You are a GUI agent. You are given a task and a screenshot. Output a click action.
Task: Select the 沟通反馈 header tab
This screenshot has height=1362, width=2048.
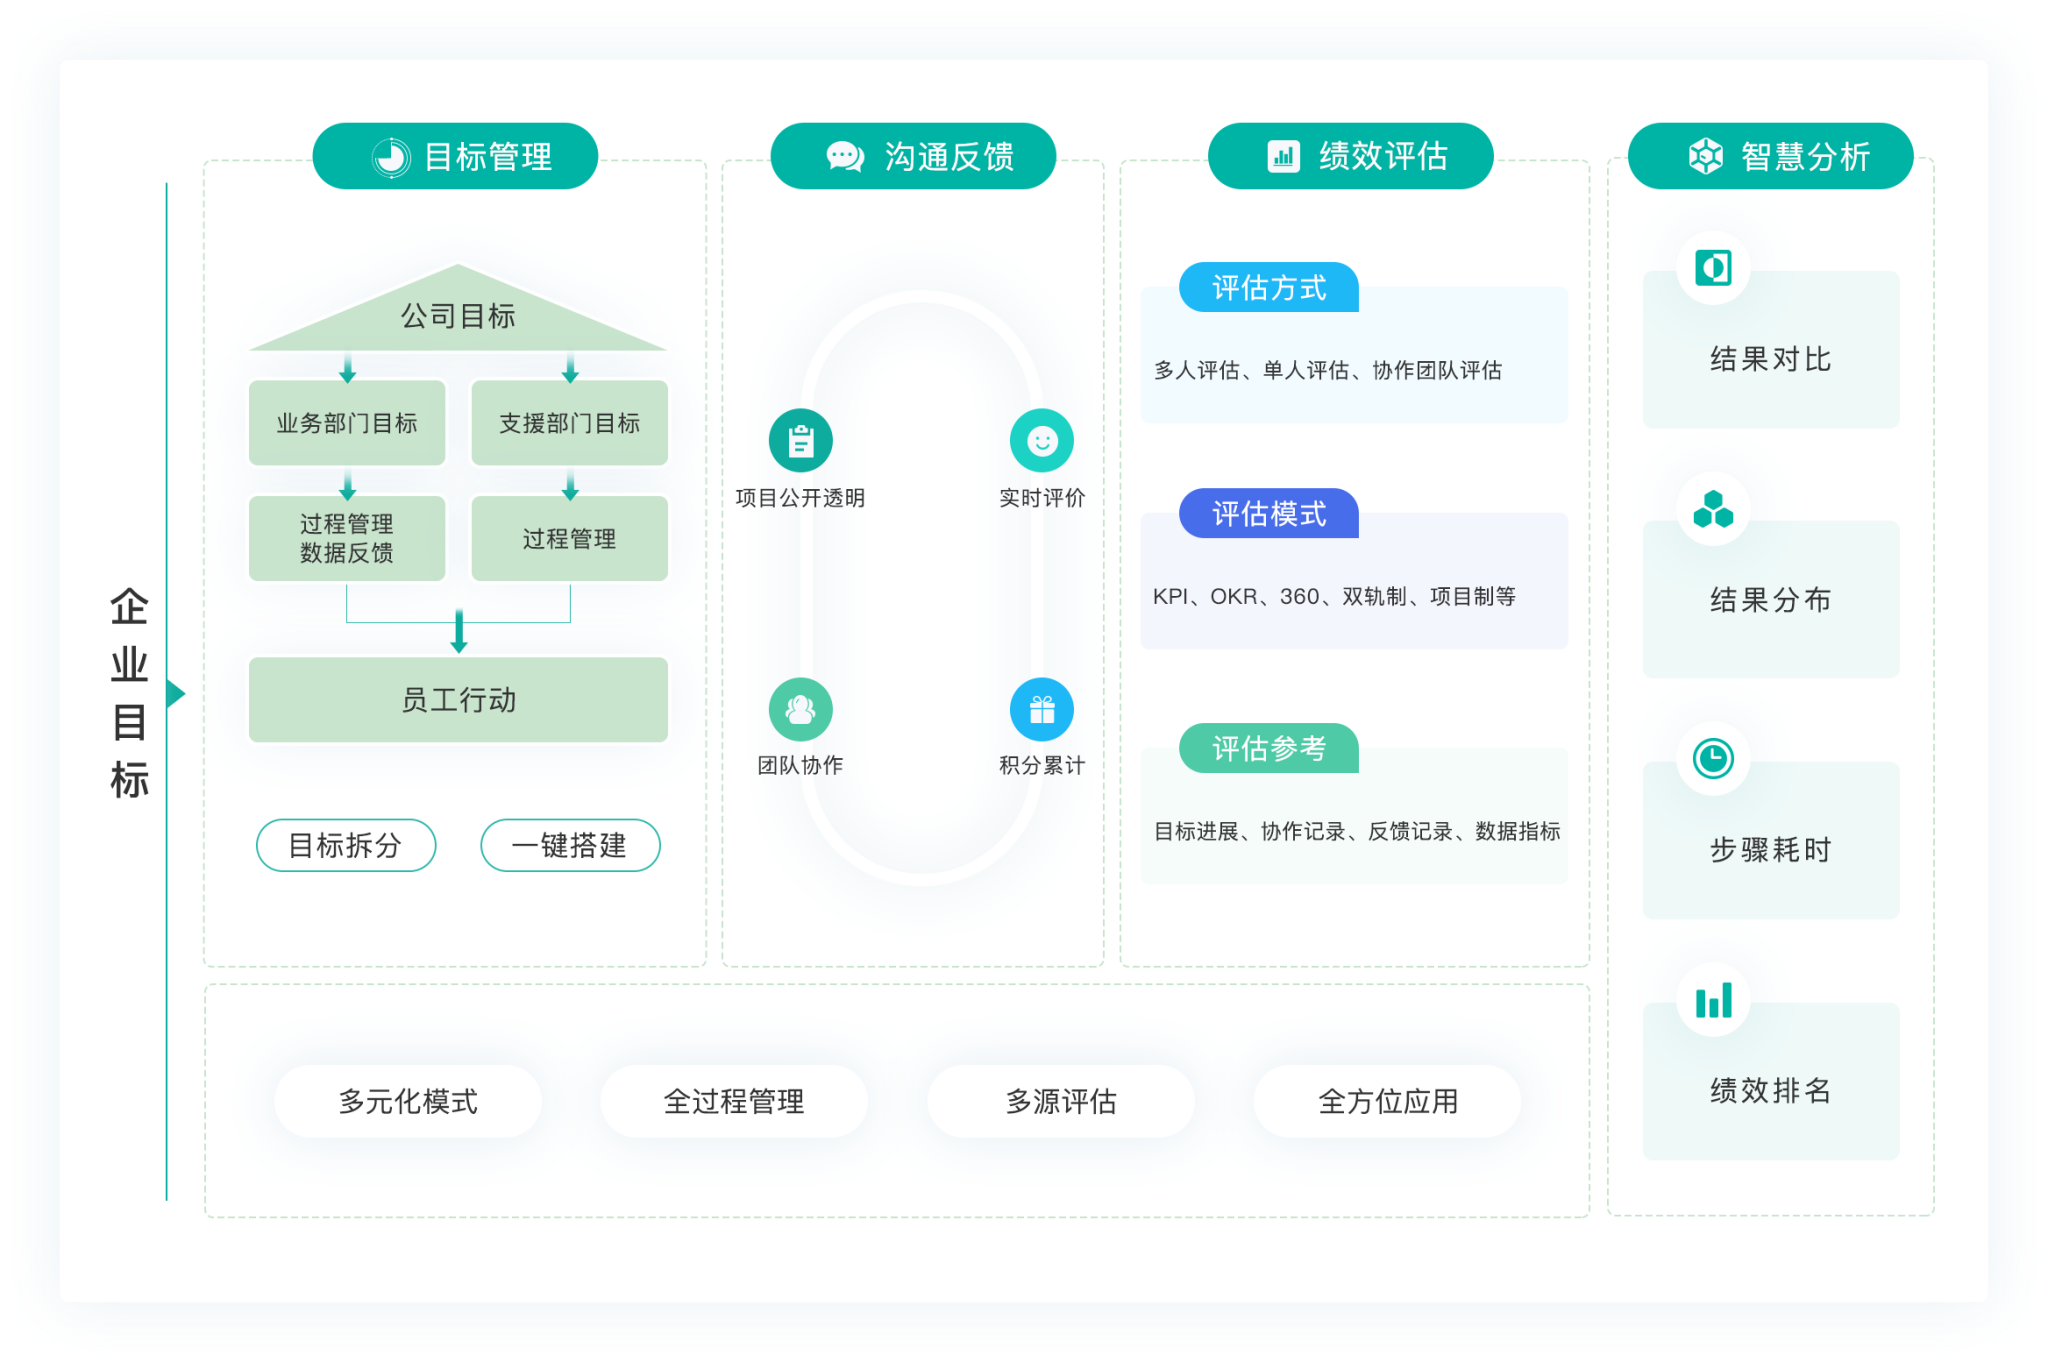coord(913,156)
